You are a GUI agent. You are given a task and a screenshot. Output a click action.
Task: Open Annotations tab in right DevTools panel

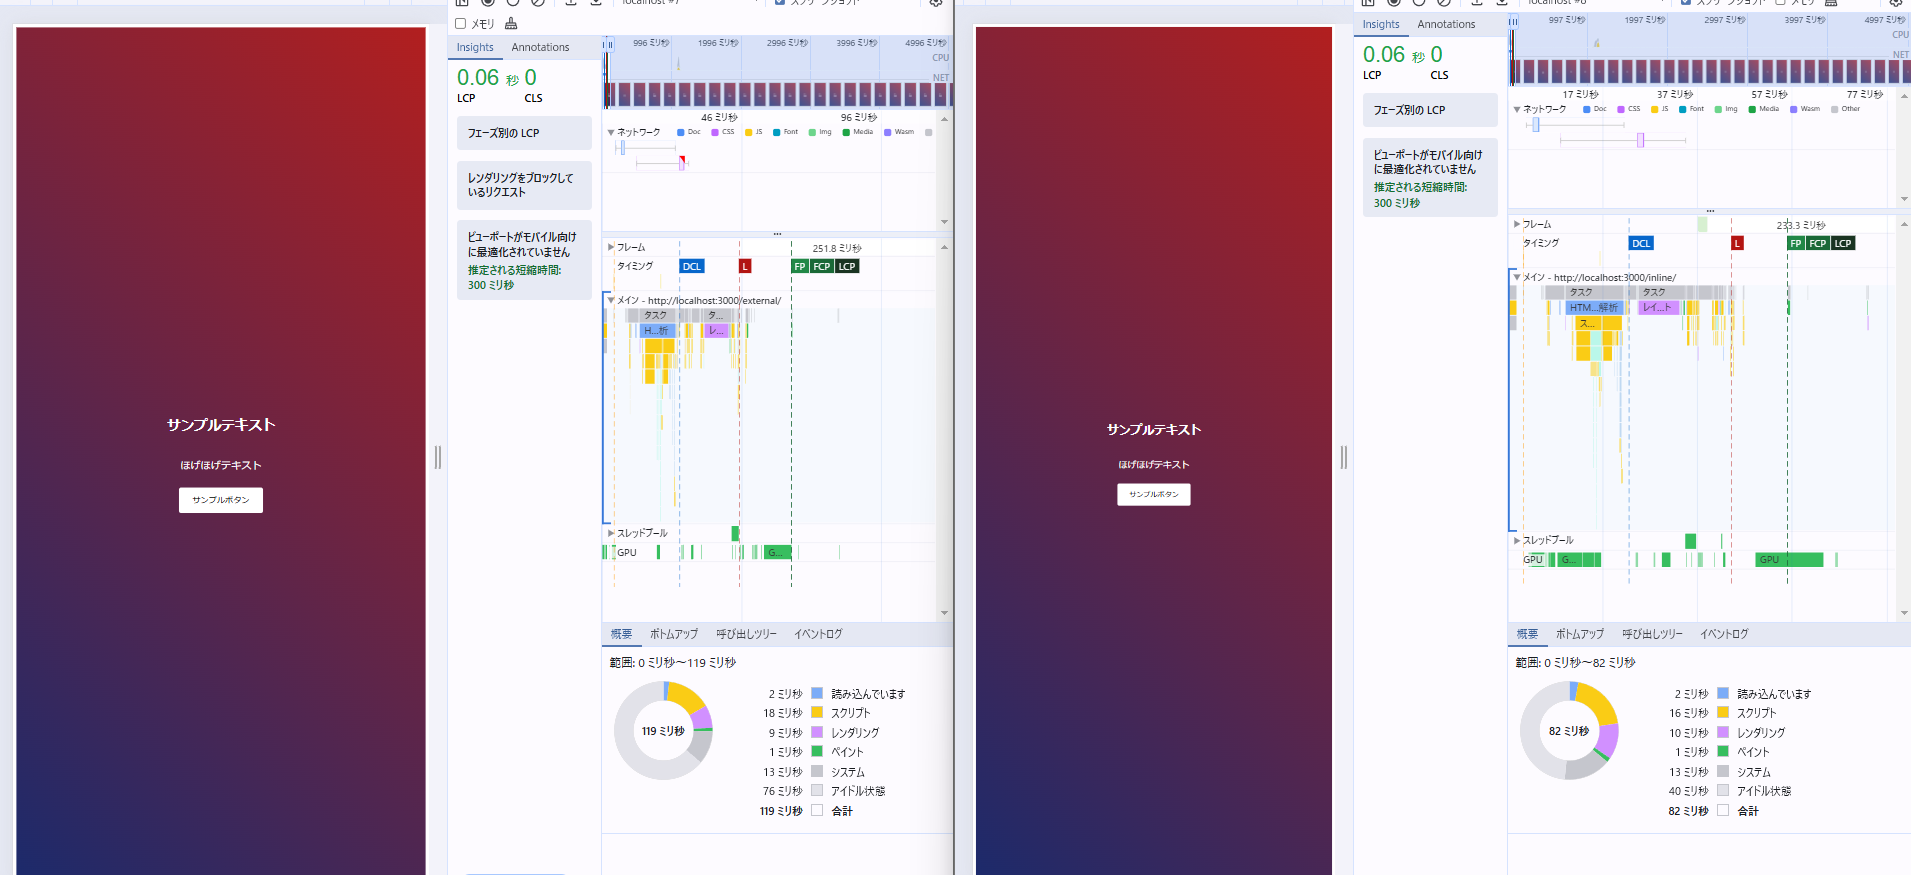(x=1446, y=24)
